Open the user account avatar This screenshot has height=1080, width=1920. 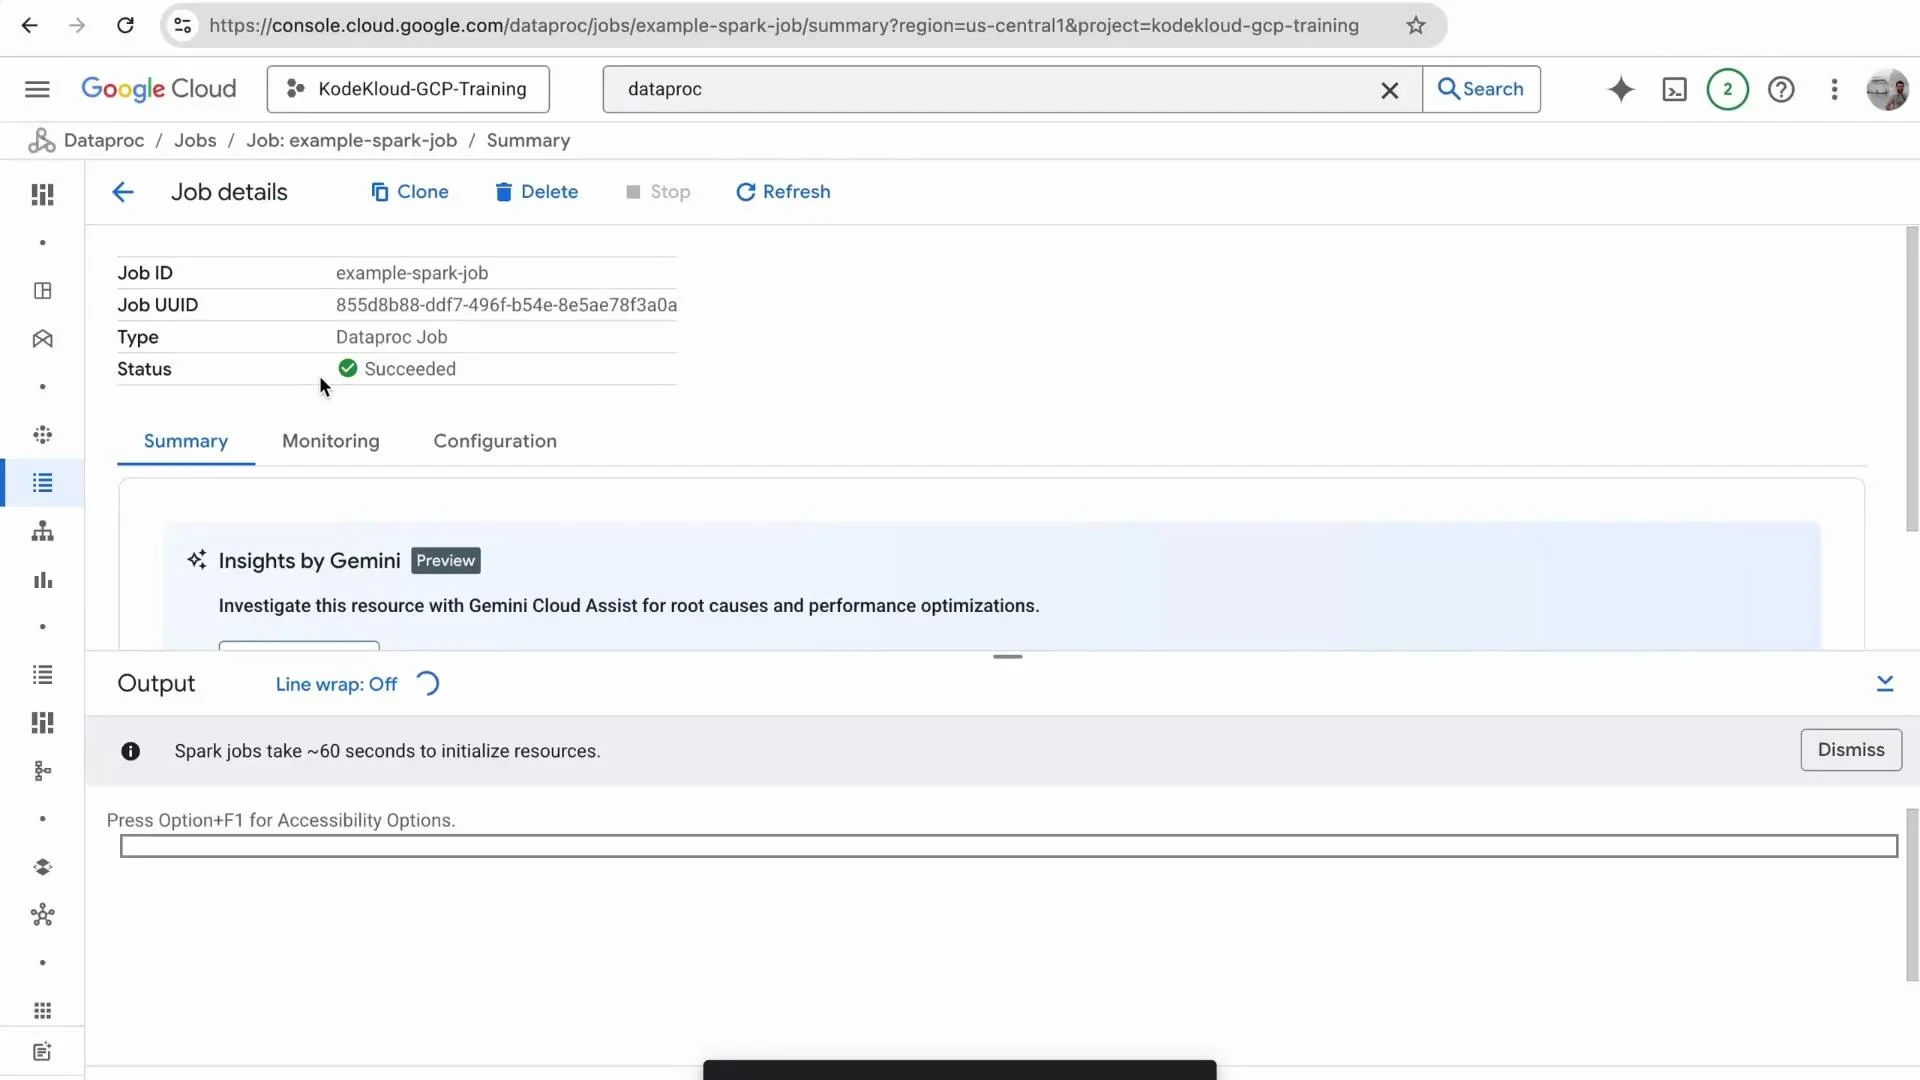pyautogui.click(x=1887, y=90)
